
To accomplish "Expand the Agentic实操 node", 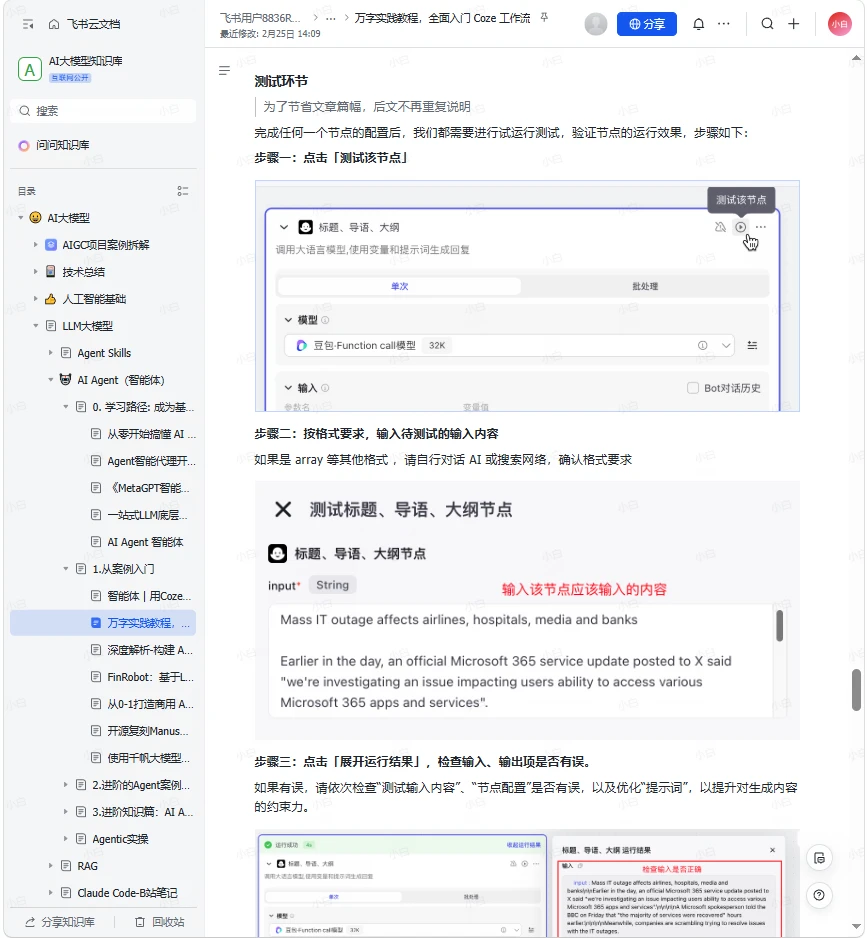I will tap(66, 839).
